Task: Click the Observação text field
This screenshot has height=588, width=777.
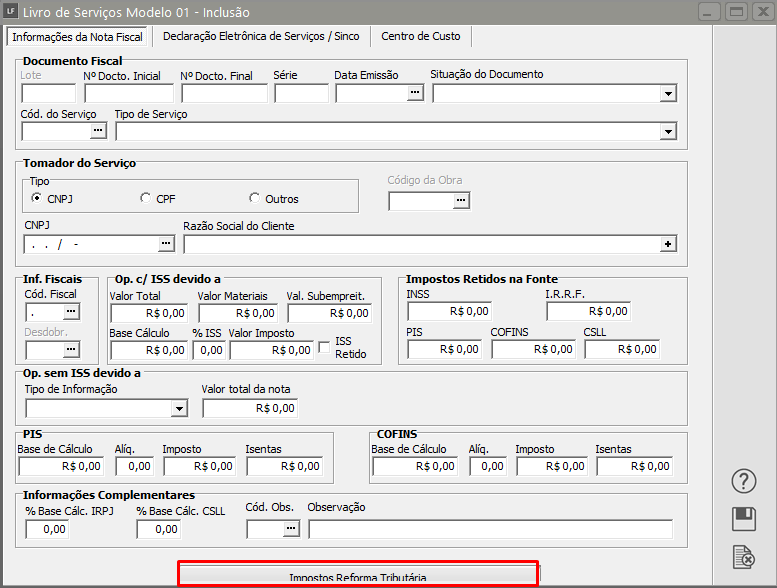Action: click(x=491, y=529)
